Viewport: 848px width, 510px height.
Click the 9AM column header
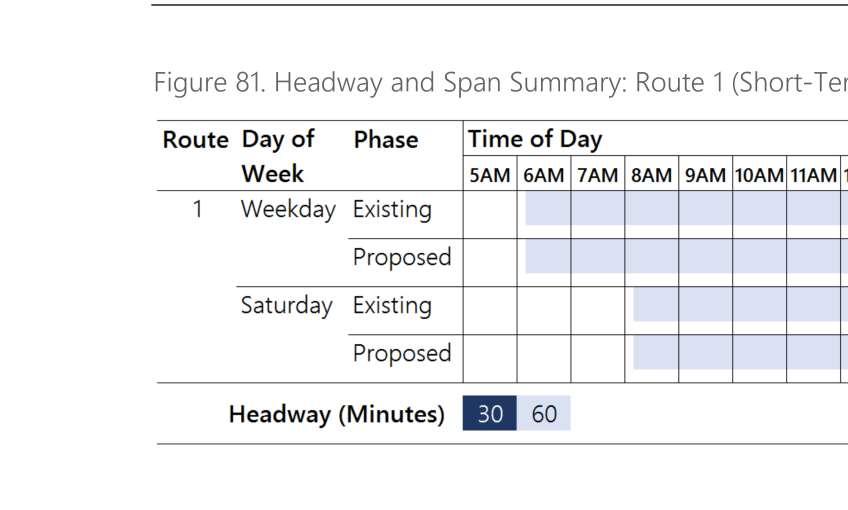pos(705,175)
